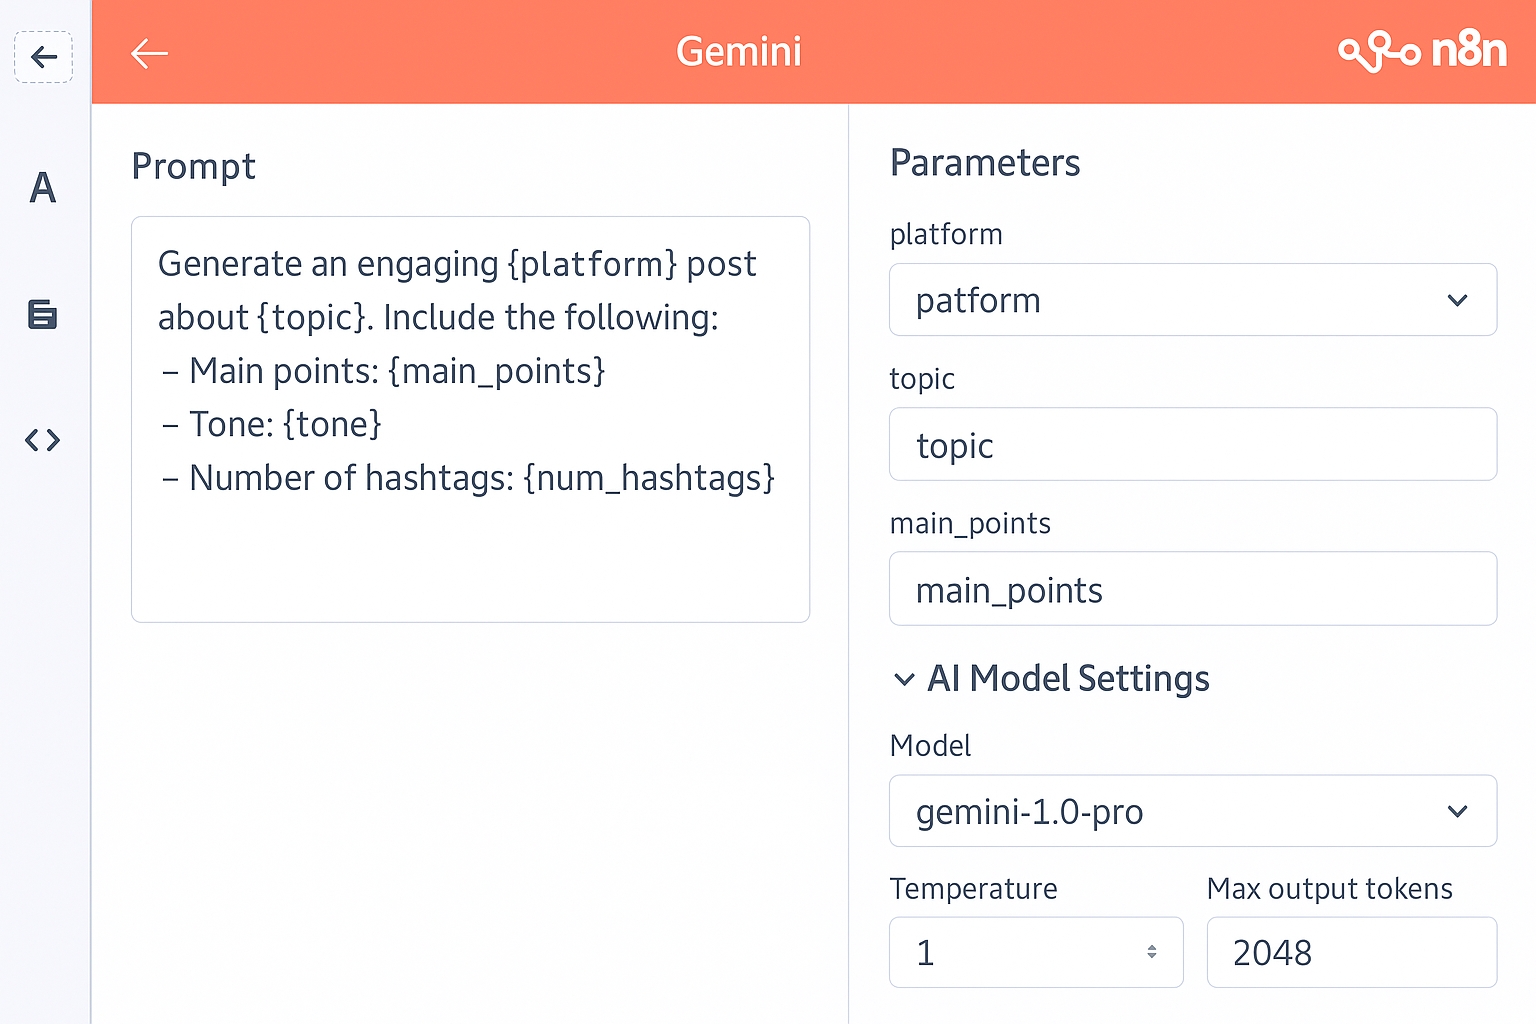Click the sidebar back arrow button
This screenshot has height=1024, width=1536.
click(43, 57)
